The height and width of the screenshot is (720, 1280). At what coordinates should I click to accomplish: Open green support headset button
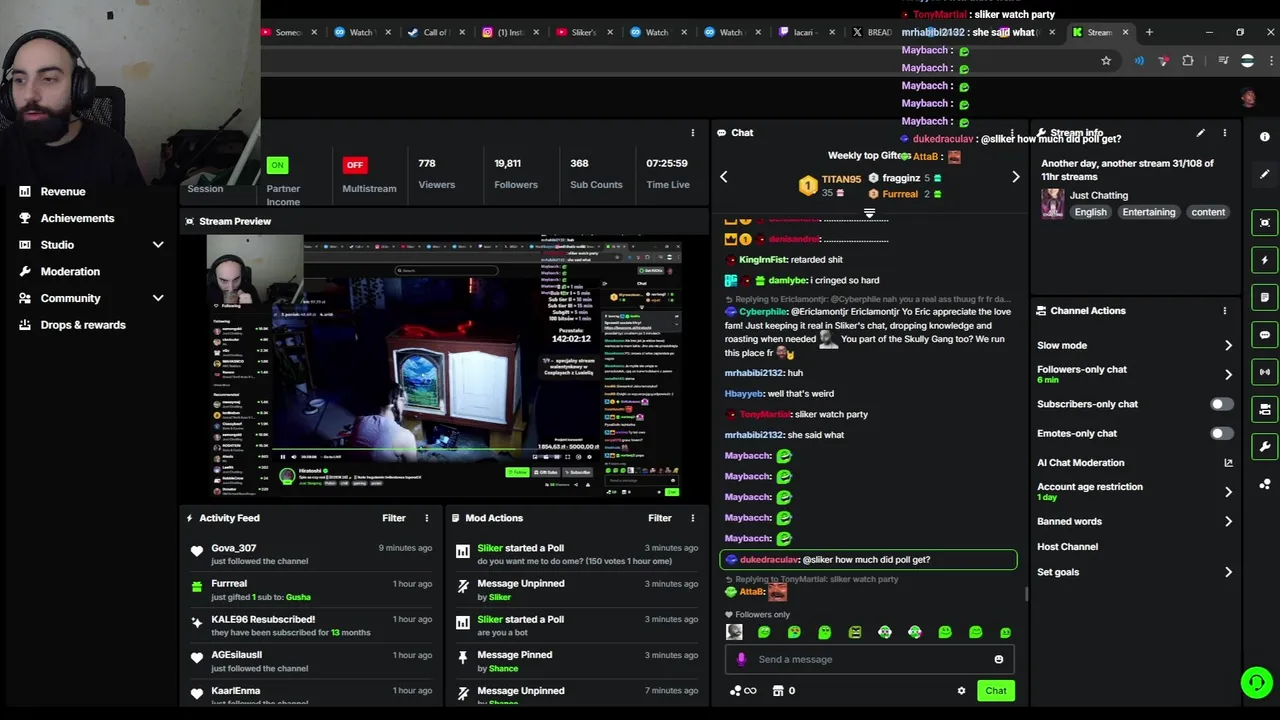pyautogui.click(x=1255, y=683)
